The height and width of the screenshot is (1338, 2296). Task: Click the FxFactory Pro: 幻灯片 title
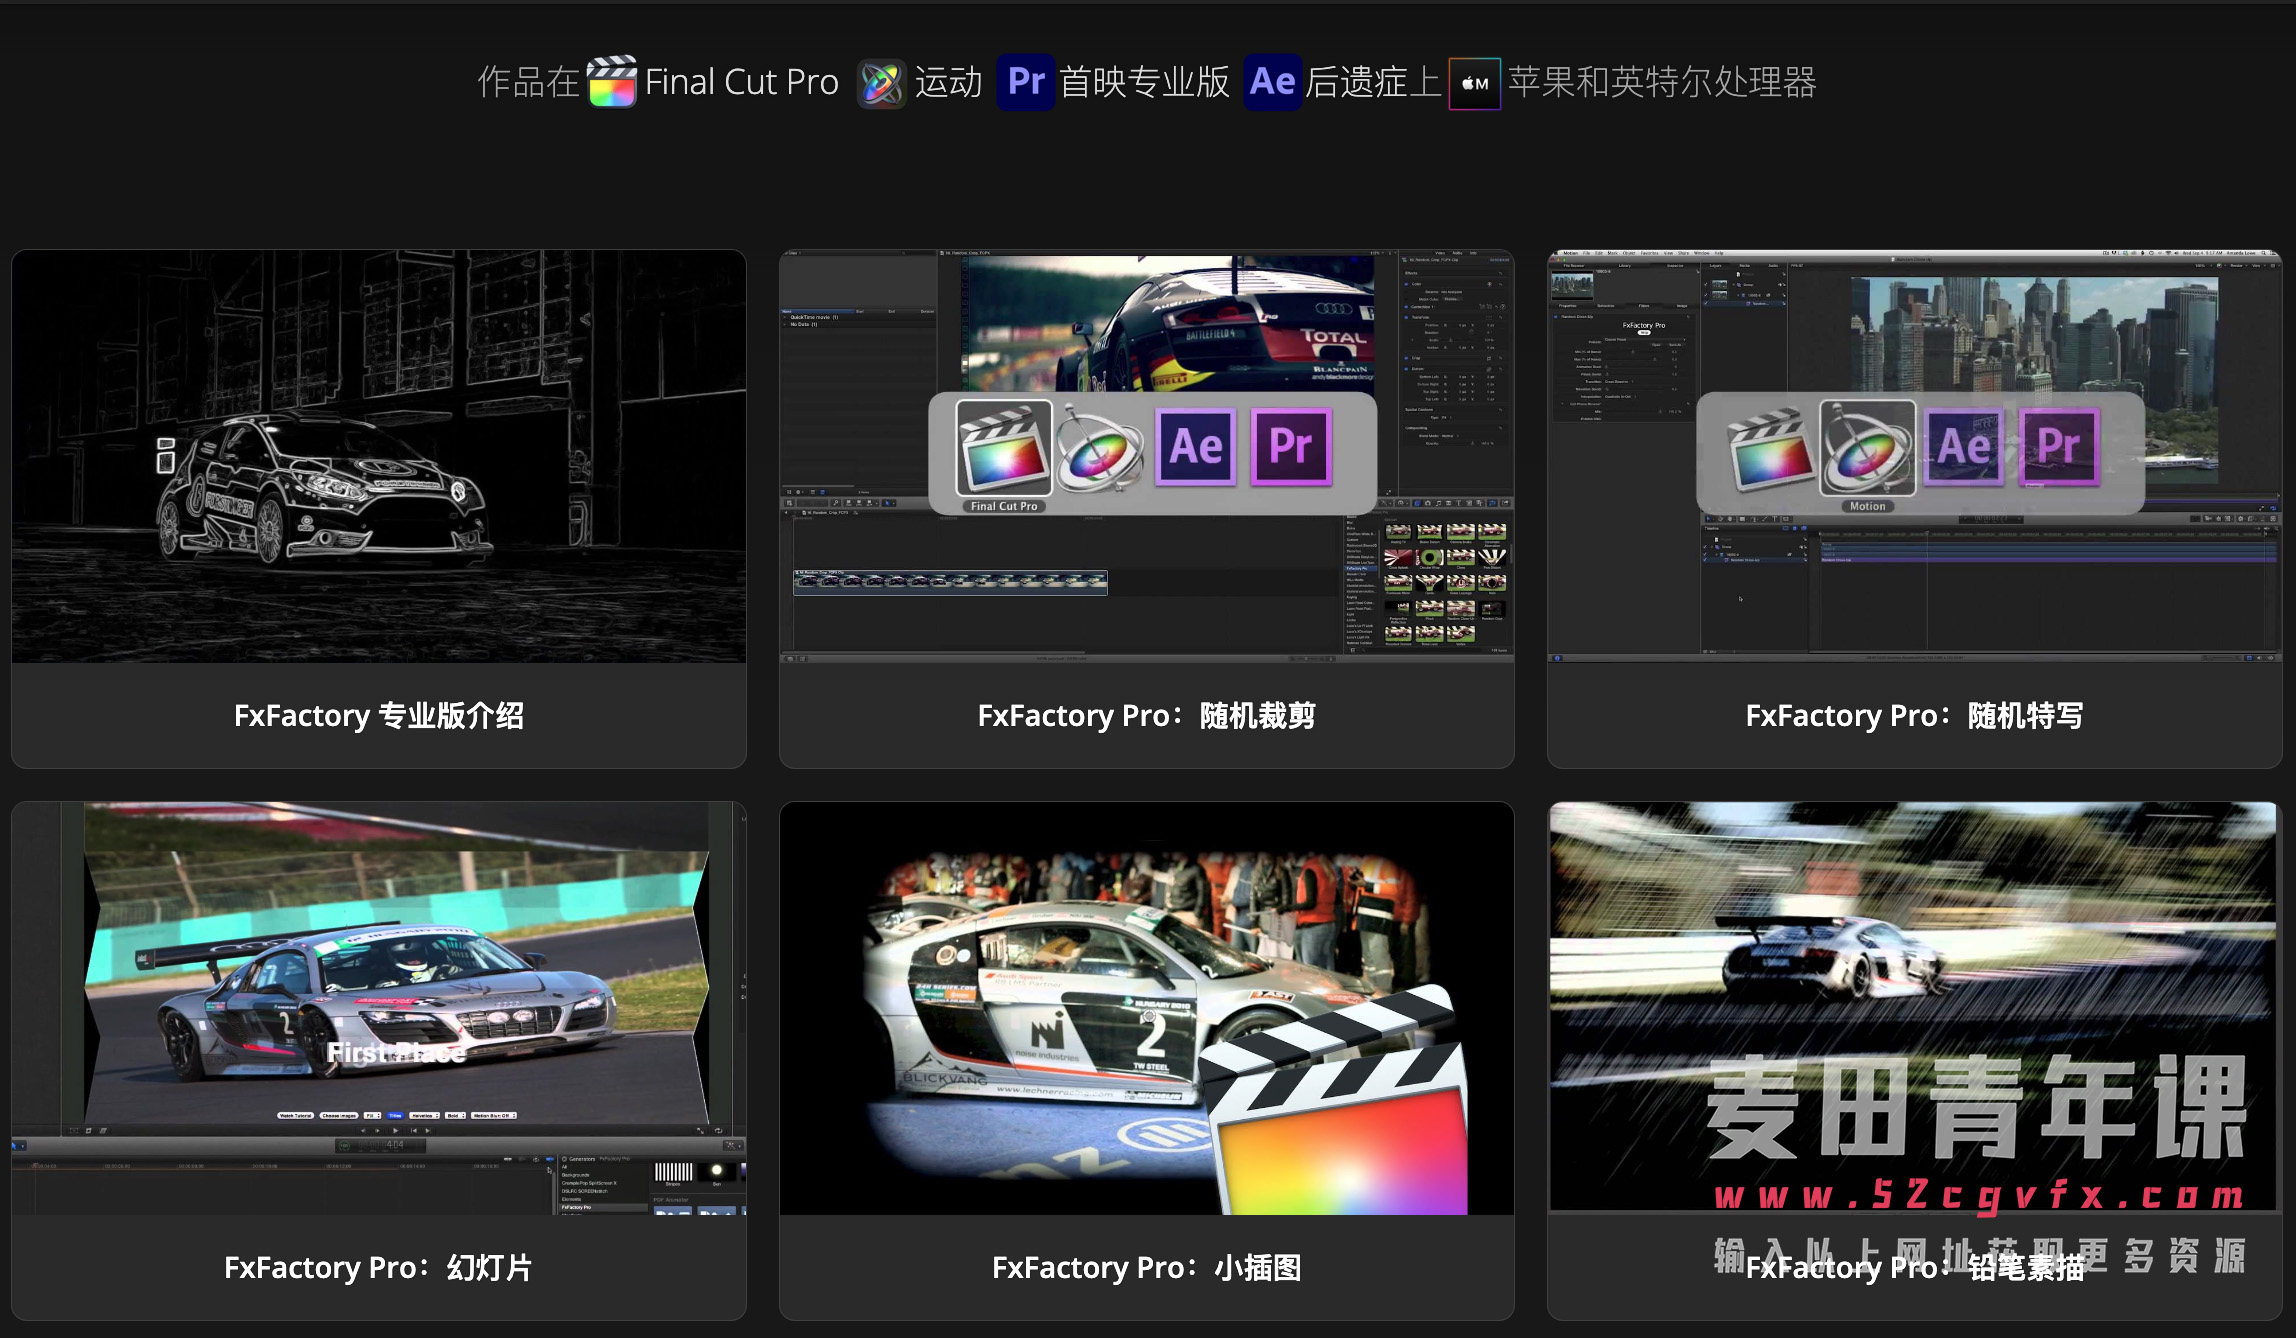click(x=379, y=1268)
